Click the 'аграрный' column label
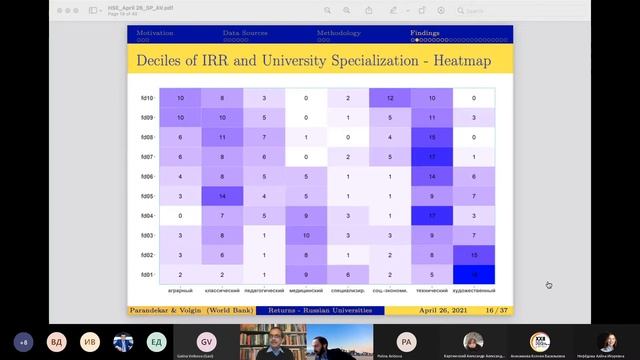Image resolution: width=640 pixels, height=360 pixels. click(180, 291)
